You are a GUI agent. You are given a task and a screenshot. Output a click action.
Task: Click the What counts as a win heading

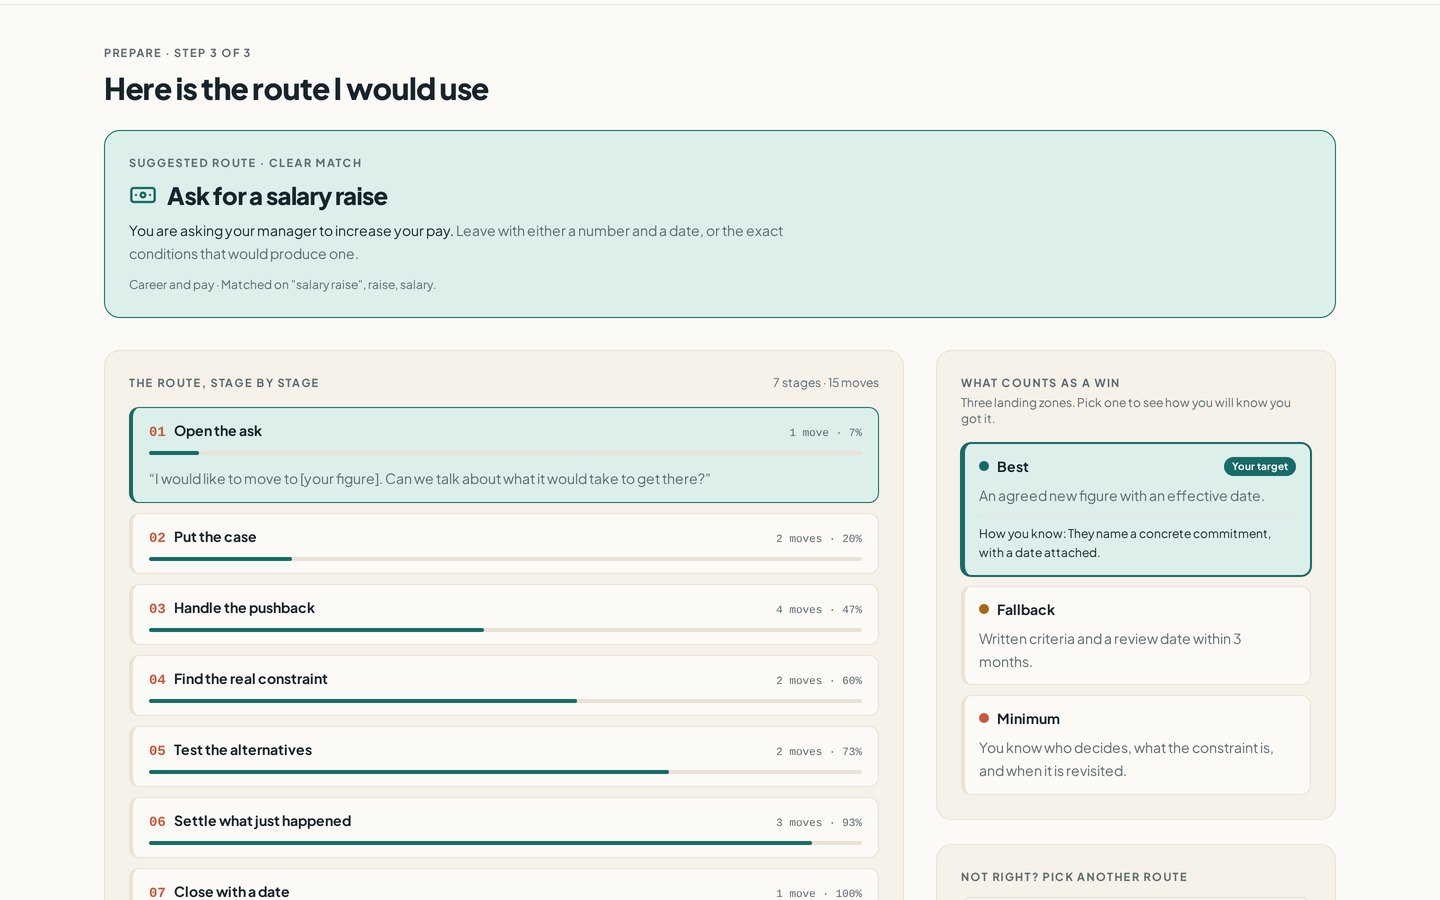point(1040,383)
